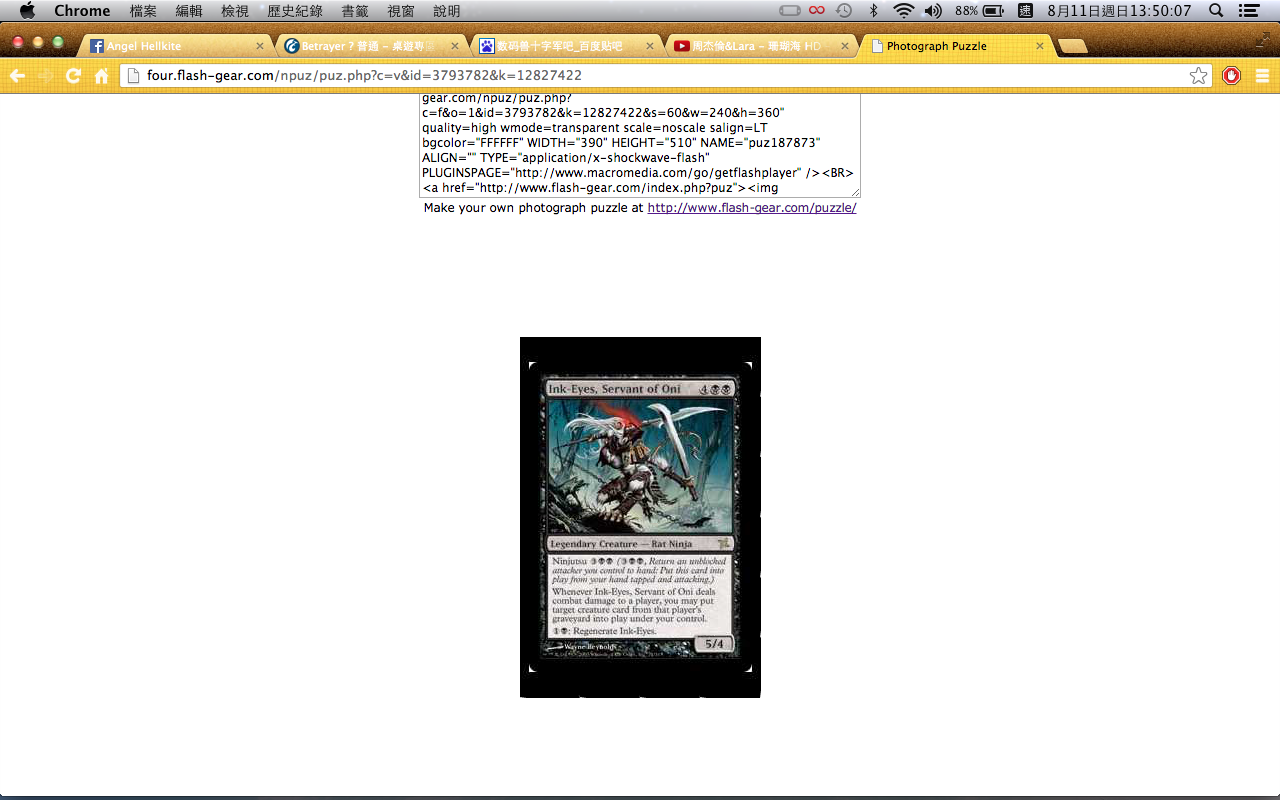
Task: Click the Wi-Fi status icon
Action: (903, 11)
